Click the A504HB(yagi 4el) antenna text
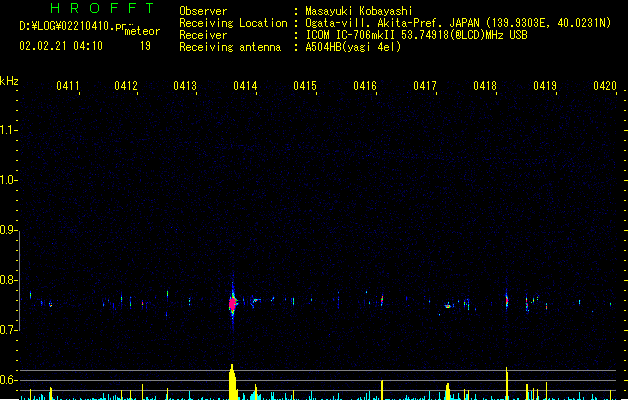The height and width of the screenshot is (400, 629). point(353,47)
